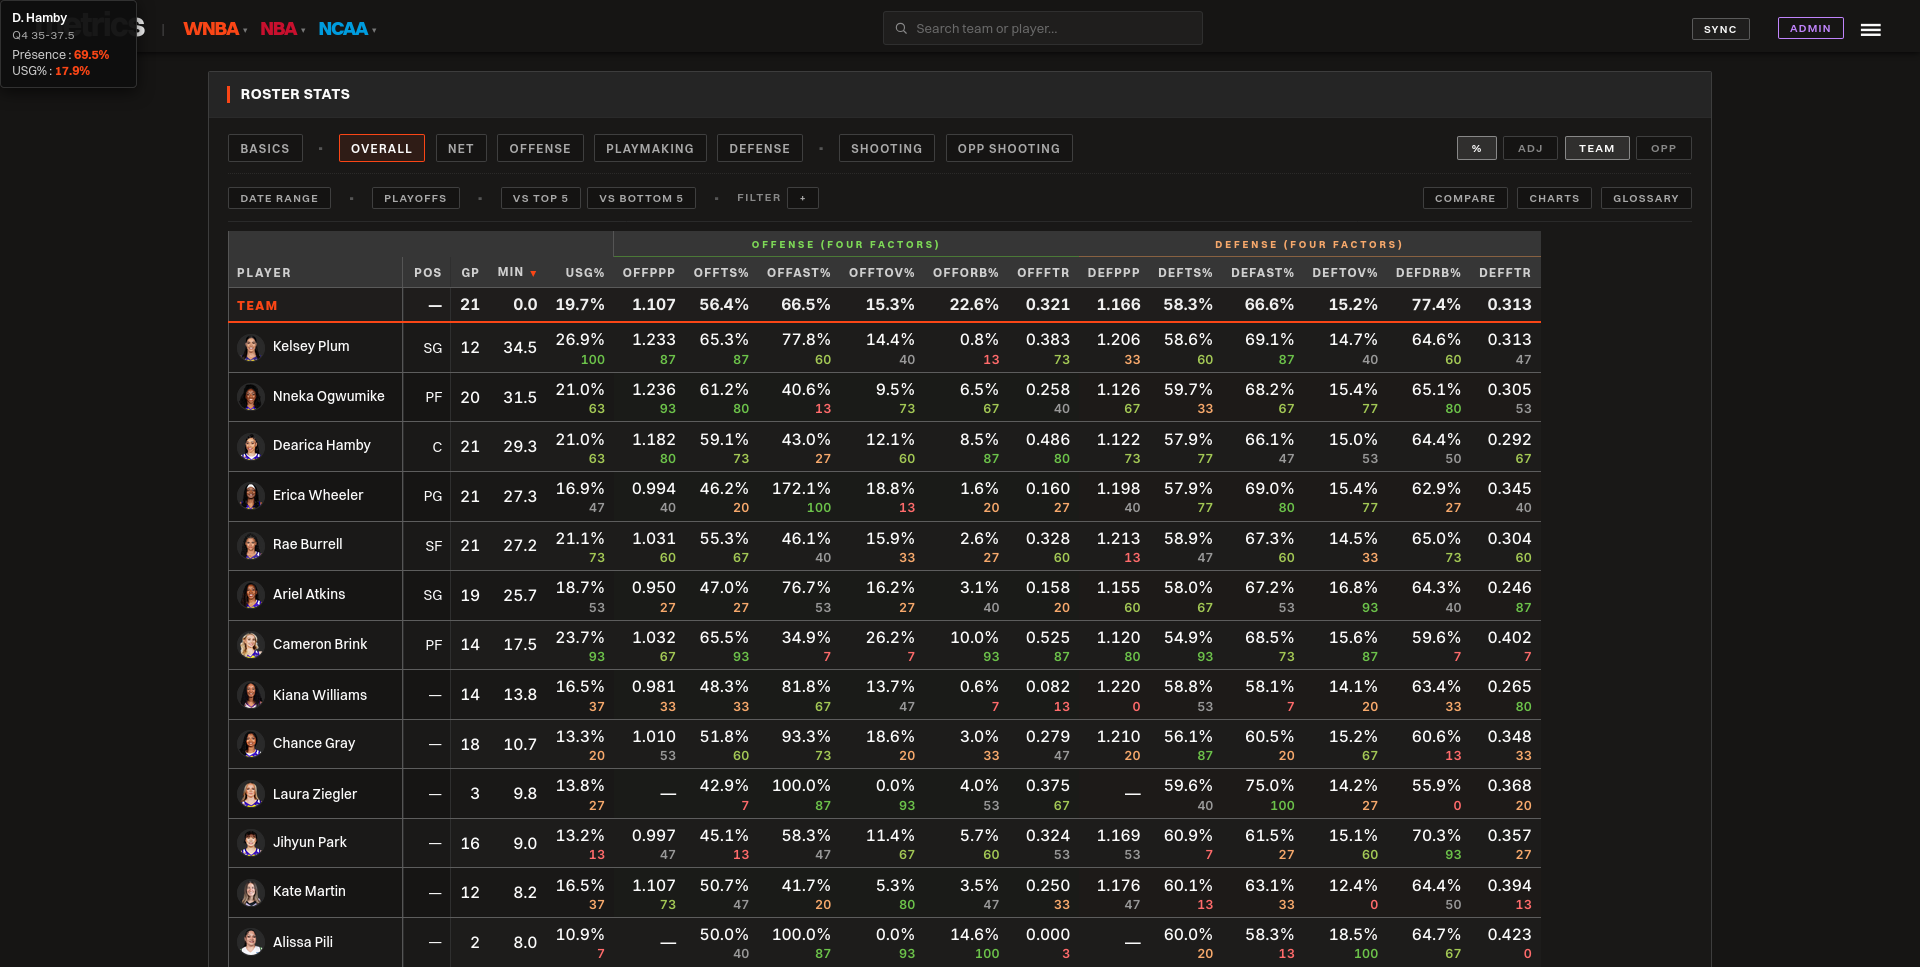Open Alissa Pili player link

[x=303, y=942]
